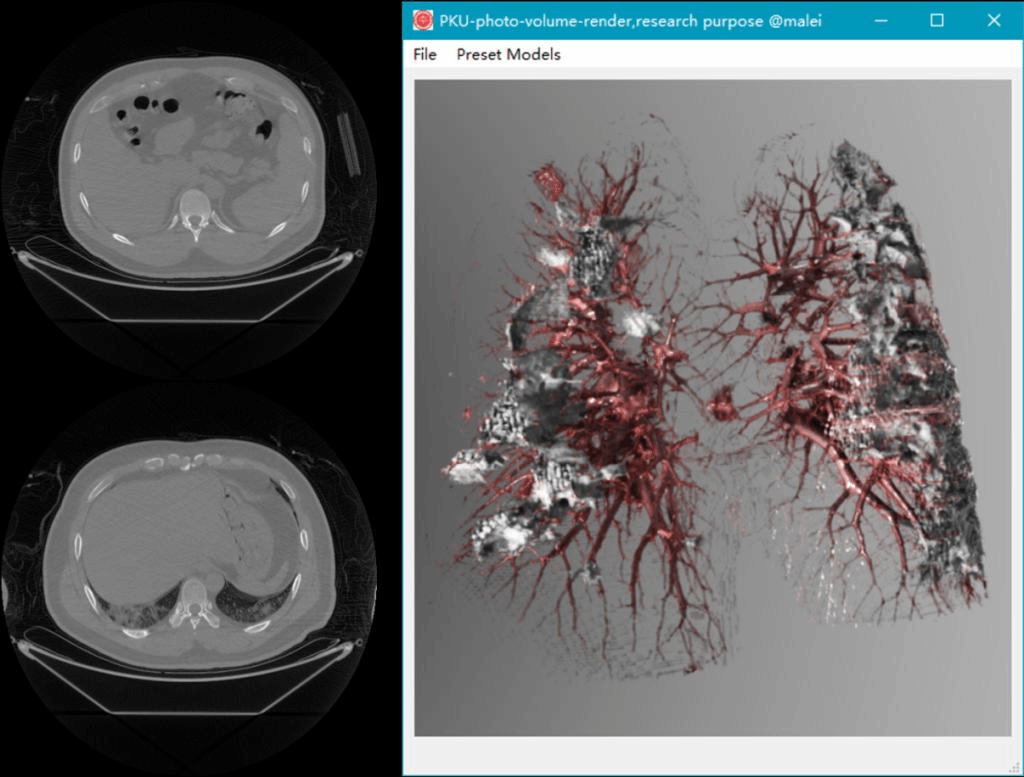Image resolution: width=1024 pixels, height=777 pixels.
Task: Open the Preset Models menu
Action: pos(508,55)
